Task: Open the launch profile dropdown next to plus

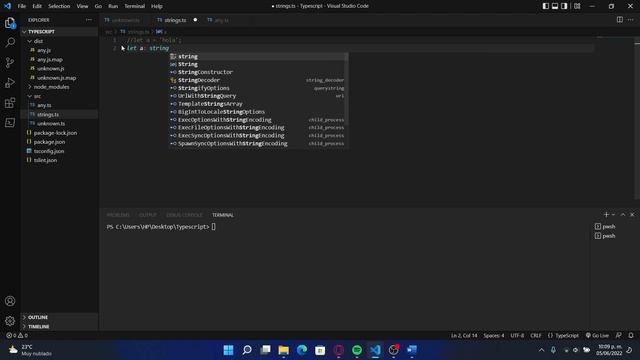Action: [613, 215]
